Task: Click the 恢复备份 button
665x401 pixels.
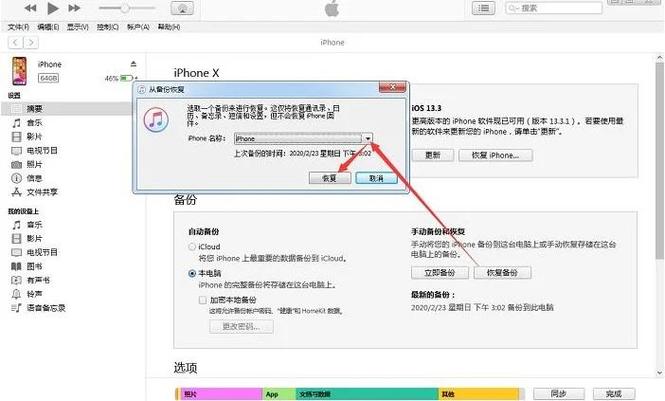Action: [502, 273]
